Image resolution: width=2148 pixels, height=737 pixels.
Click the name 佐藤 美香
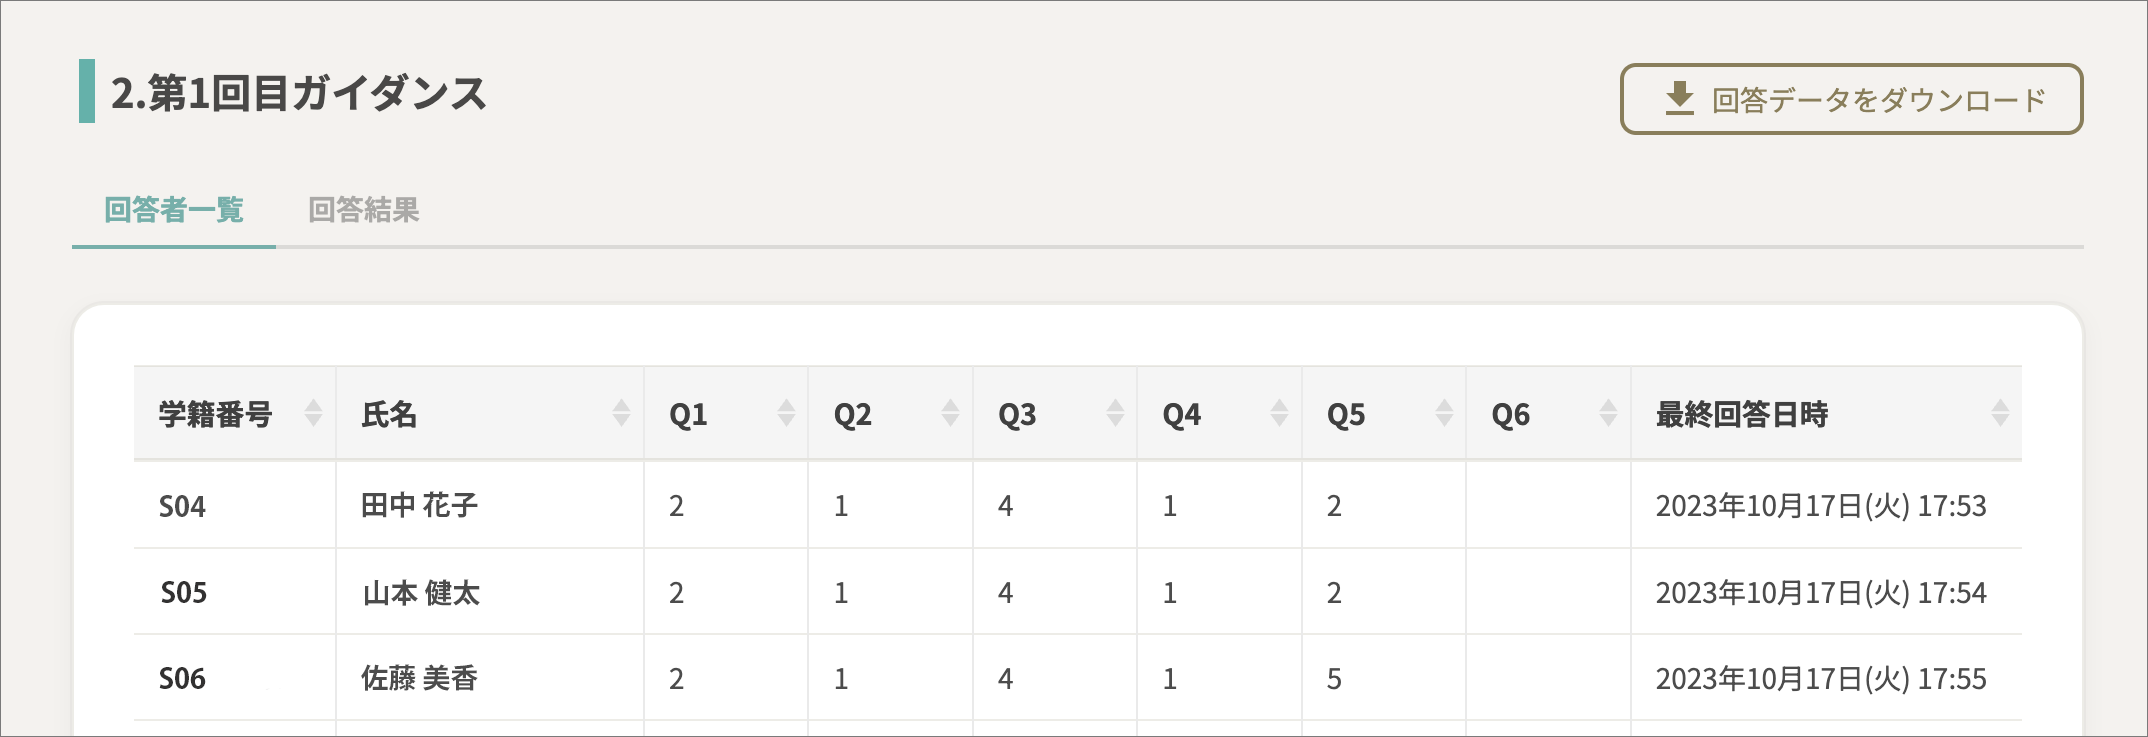point(420,679)
